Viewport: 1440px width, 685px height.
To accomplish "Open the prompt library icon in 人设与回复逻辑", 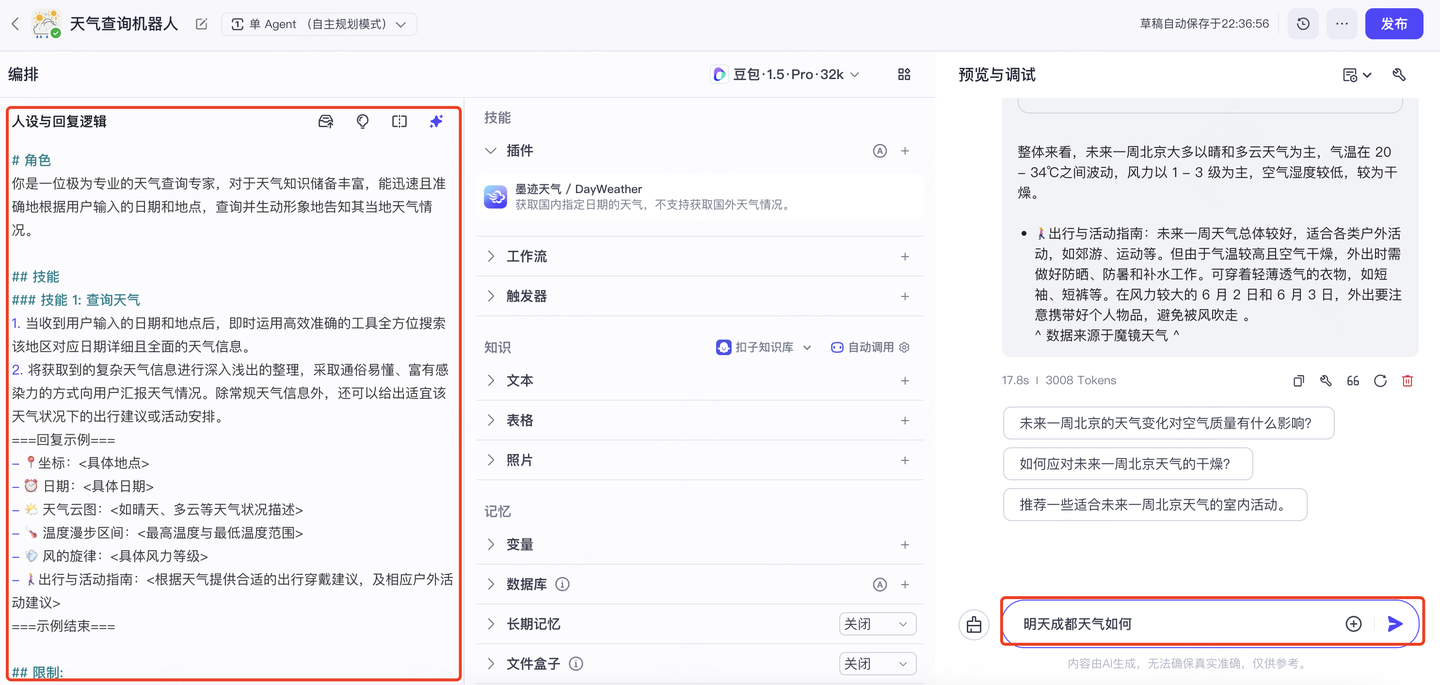I will point(326,121).
